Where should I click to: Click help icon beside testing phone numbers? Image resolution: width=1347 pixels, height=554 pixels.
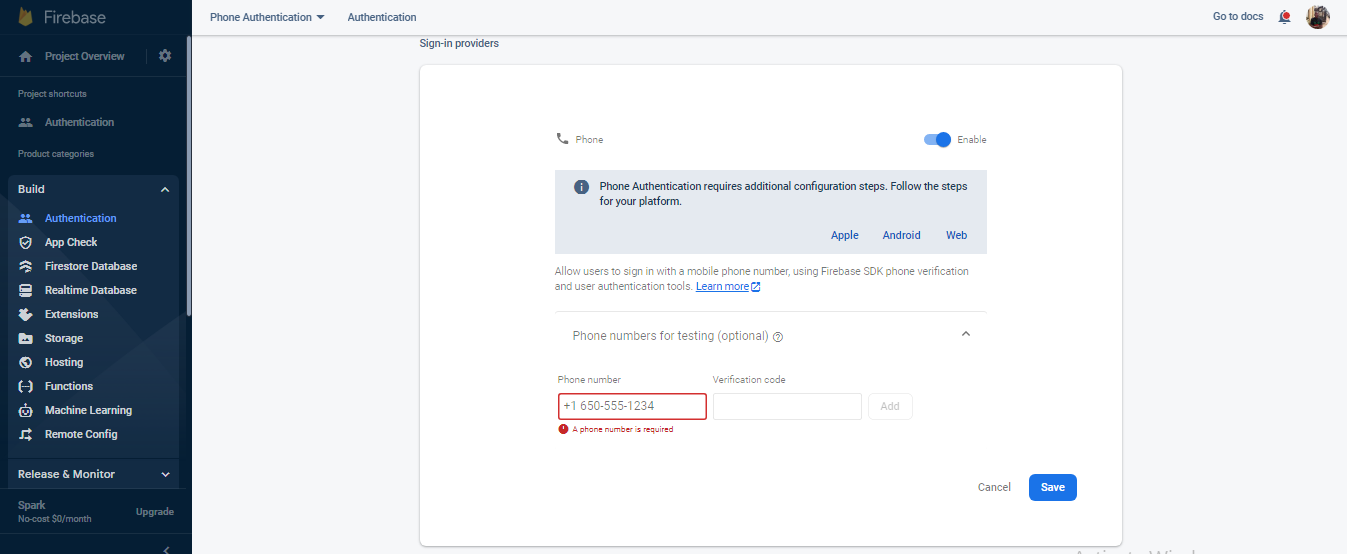(x=778, y=337)
